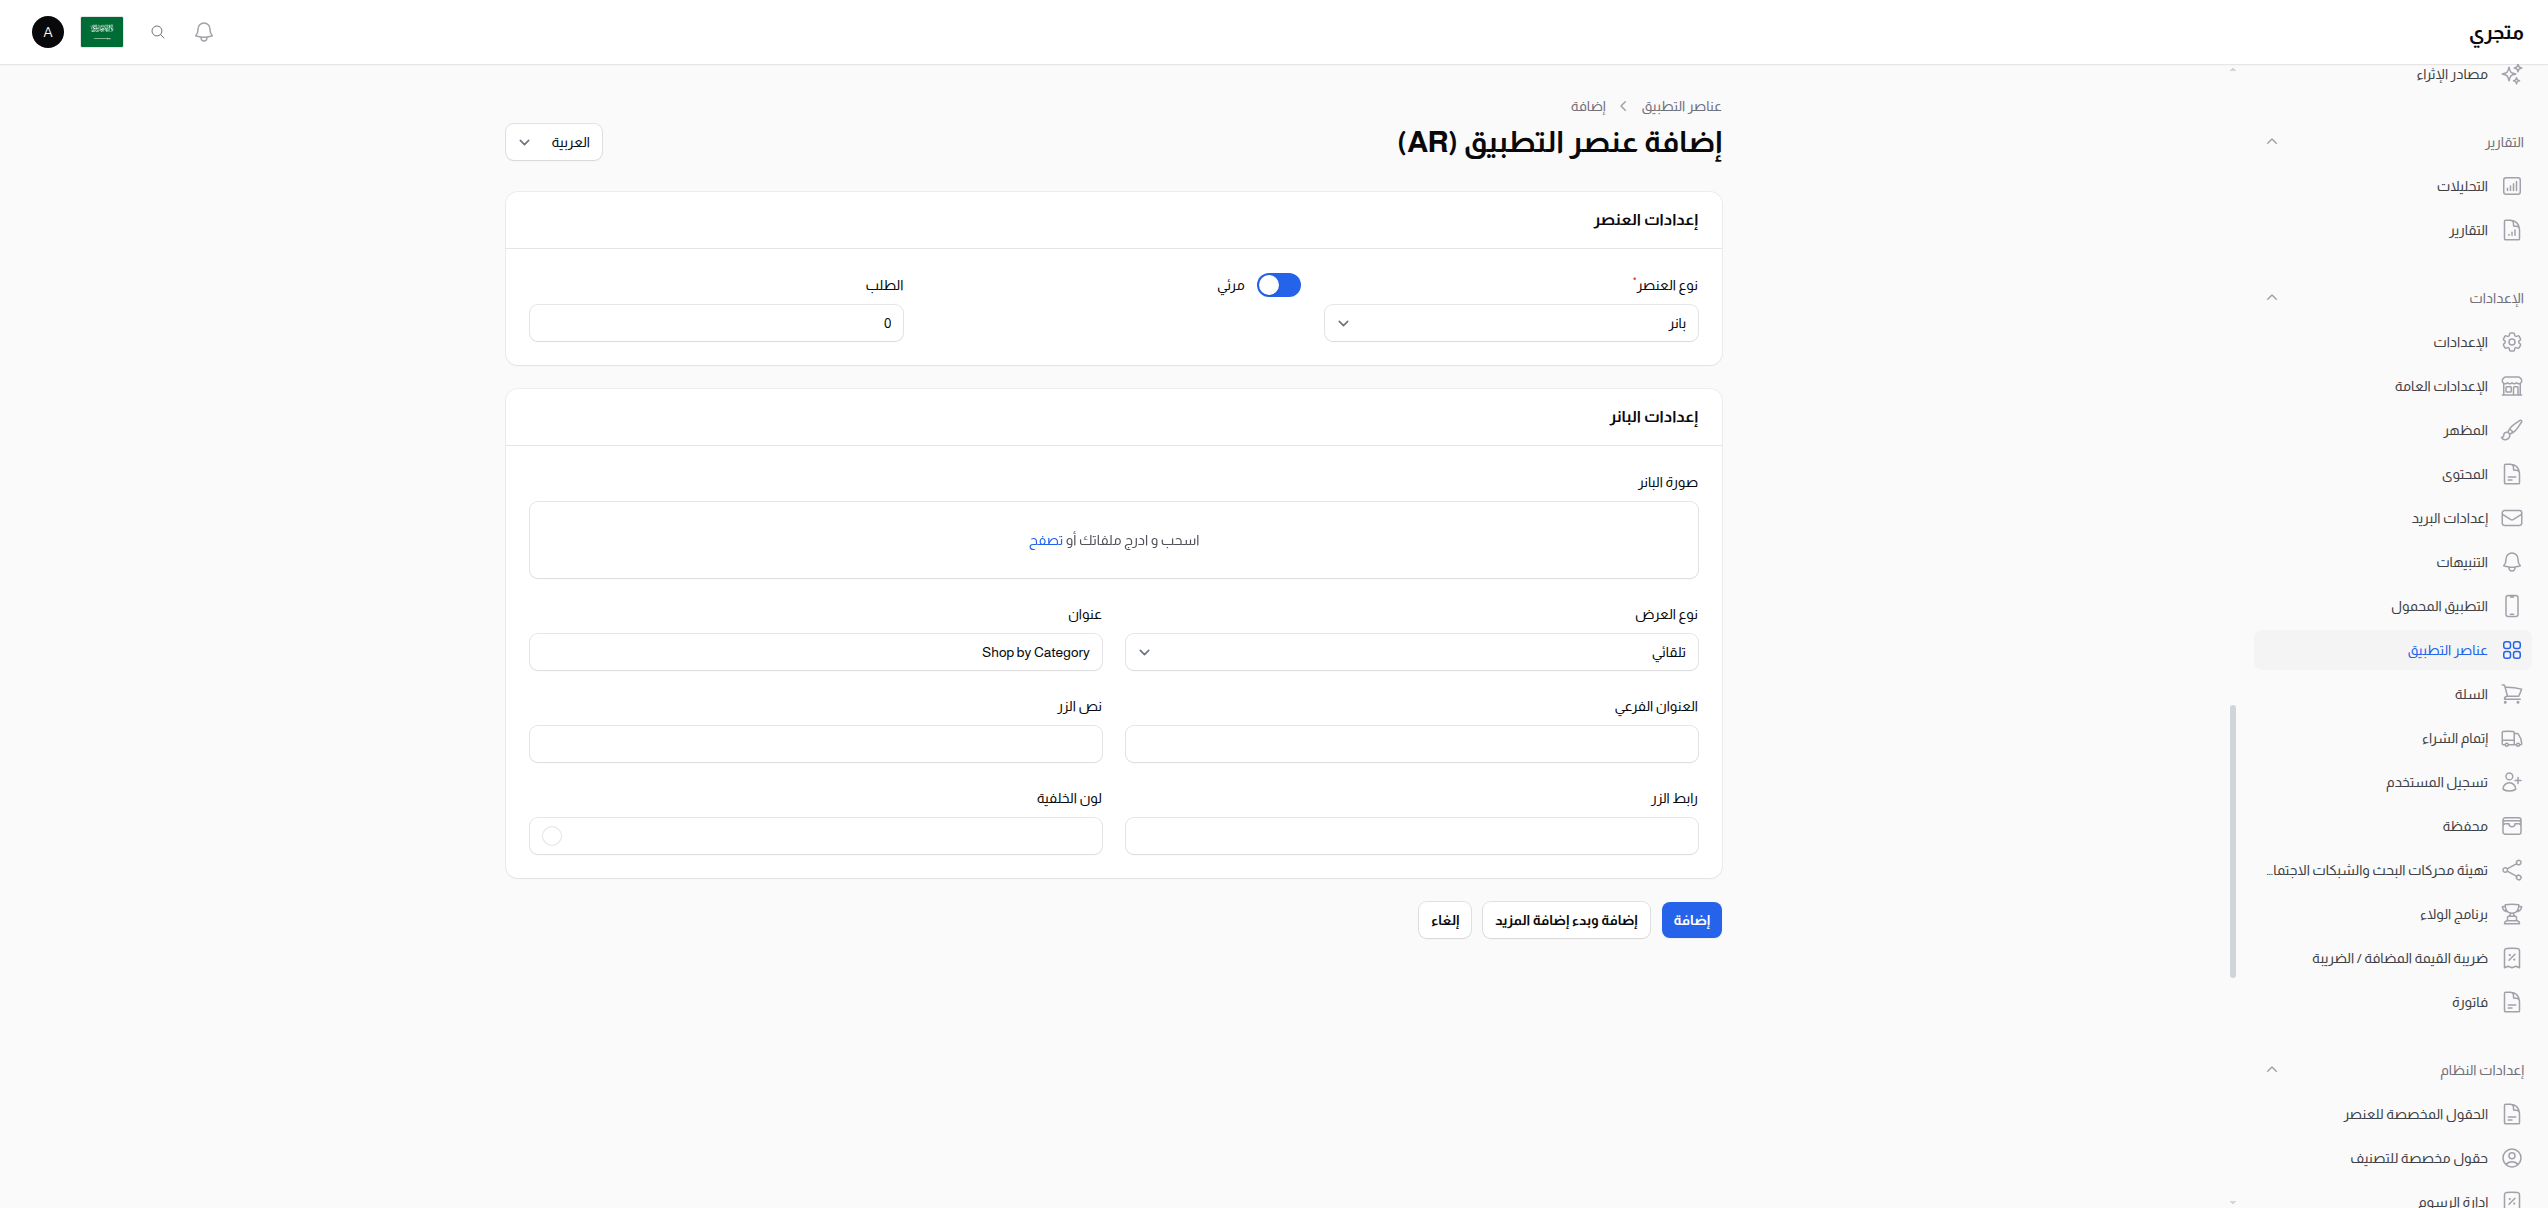2548x1208 pixels.
Task: Open the نوع العرض dropdown
Action: tap(1410, 652)
